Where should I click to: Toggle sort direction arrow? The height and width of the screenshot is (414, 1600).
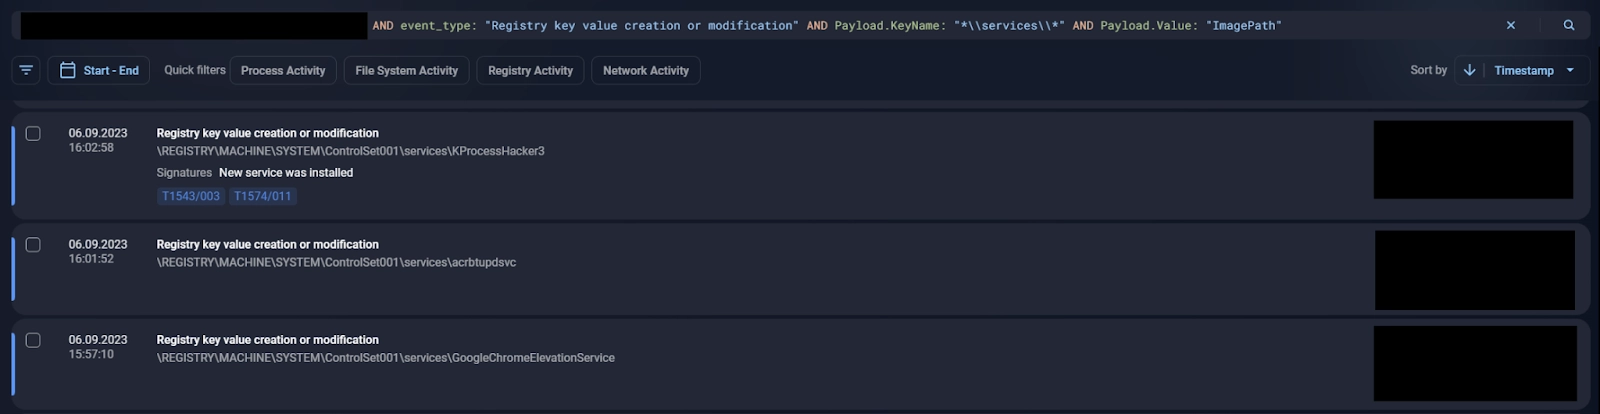1469,70
